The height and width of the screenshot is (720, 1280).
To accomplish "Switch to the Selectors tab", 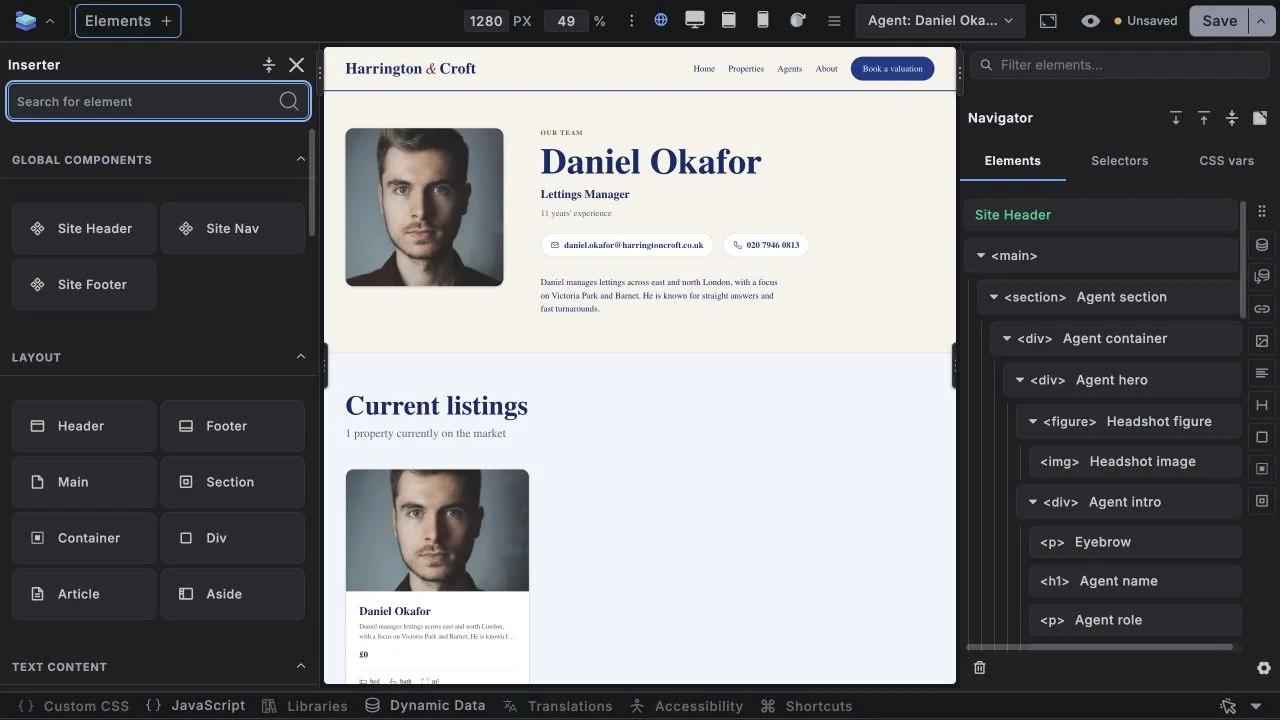I will pyautogui.click(x=1119, y=161).
